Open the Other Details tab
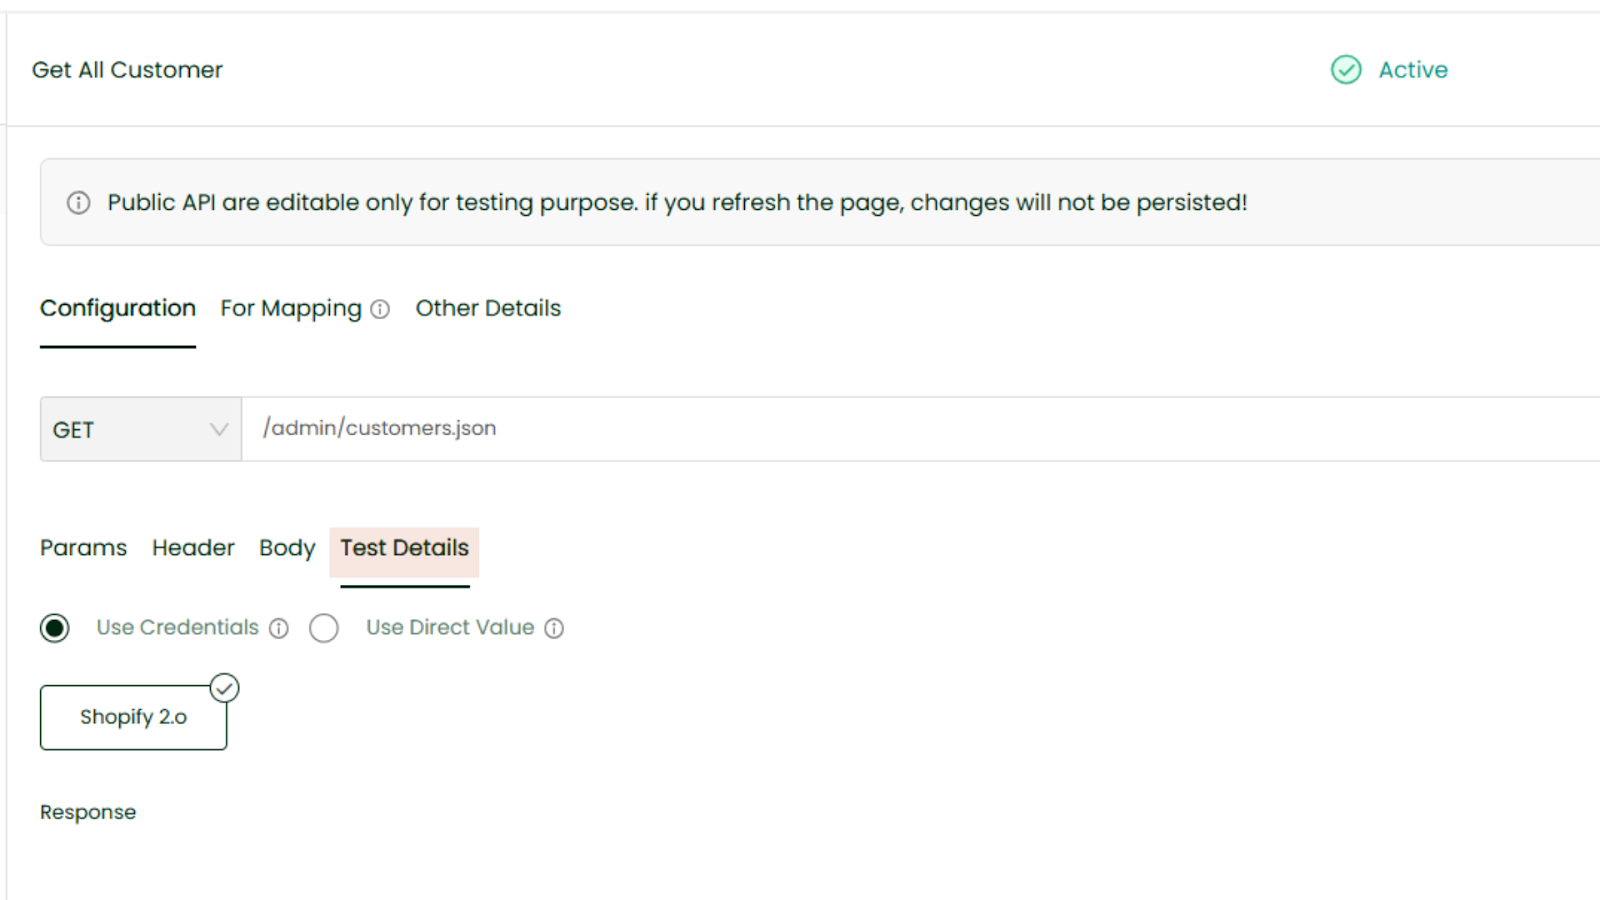The image size is (1600, 900). (x=488, y=308)
